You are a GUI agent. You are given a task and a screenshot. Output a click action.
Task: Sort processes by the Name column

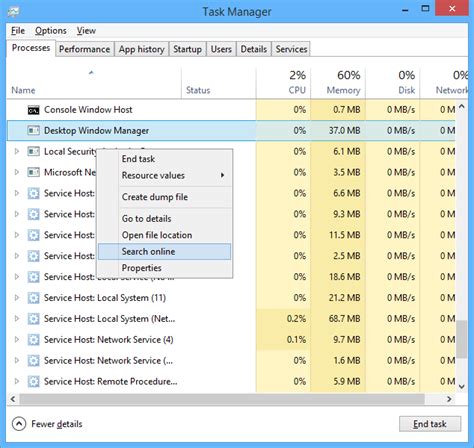[94, 83]
